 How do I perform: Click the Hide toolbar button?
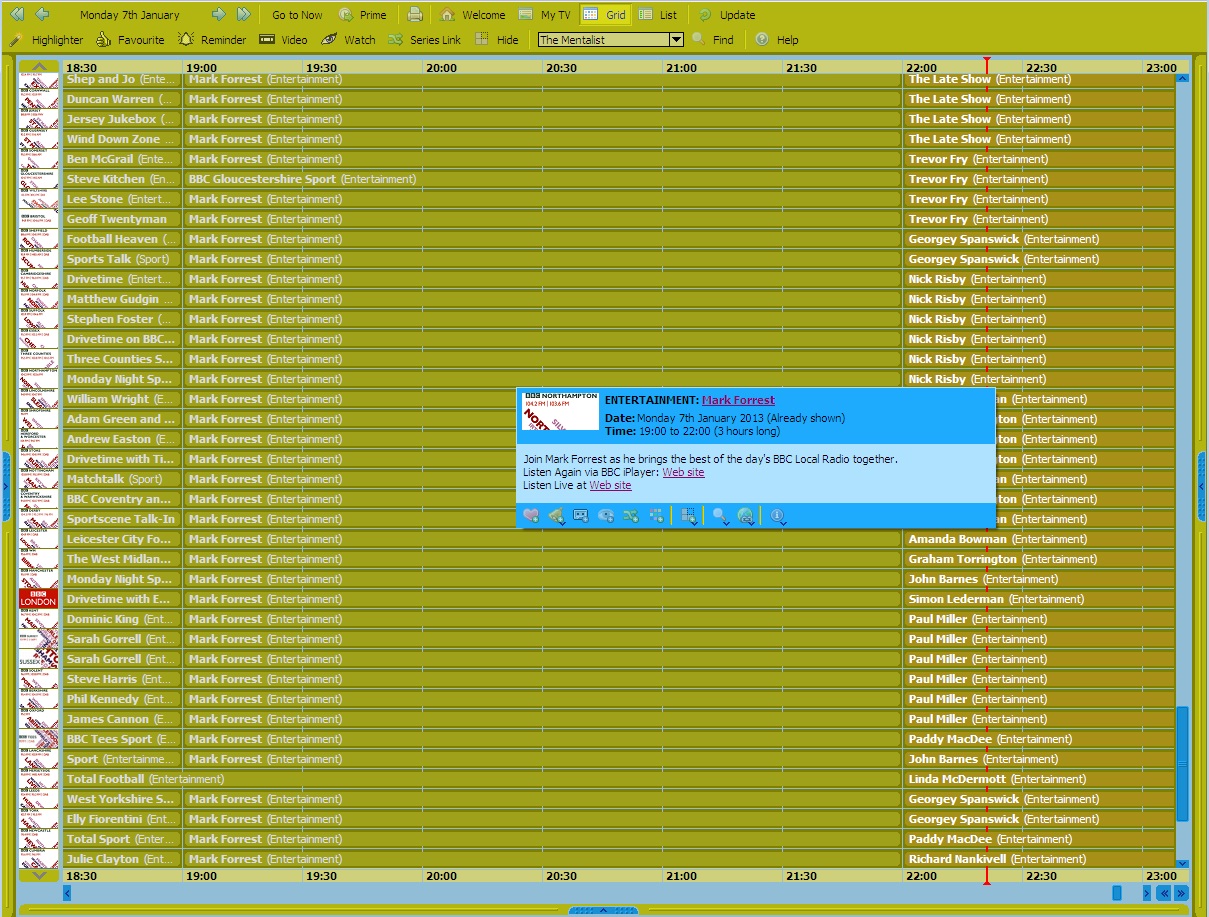coord(497,40)
